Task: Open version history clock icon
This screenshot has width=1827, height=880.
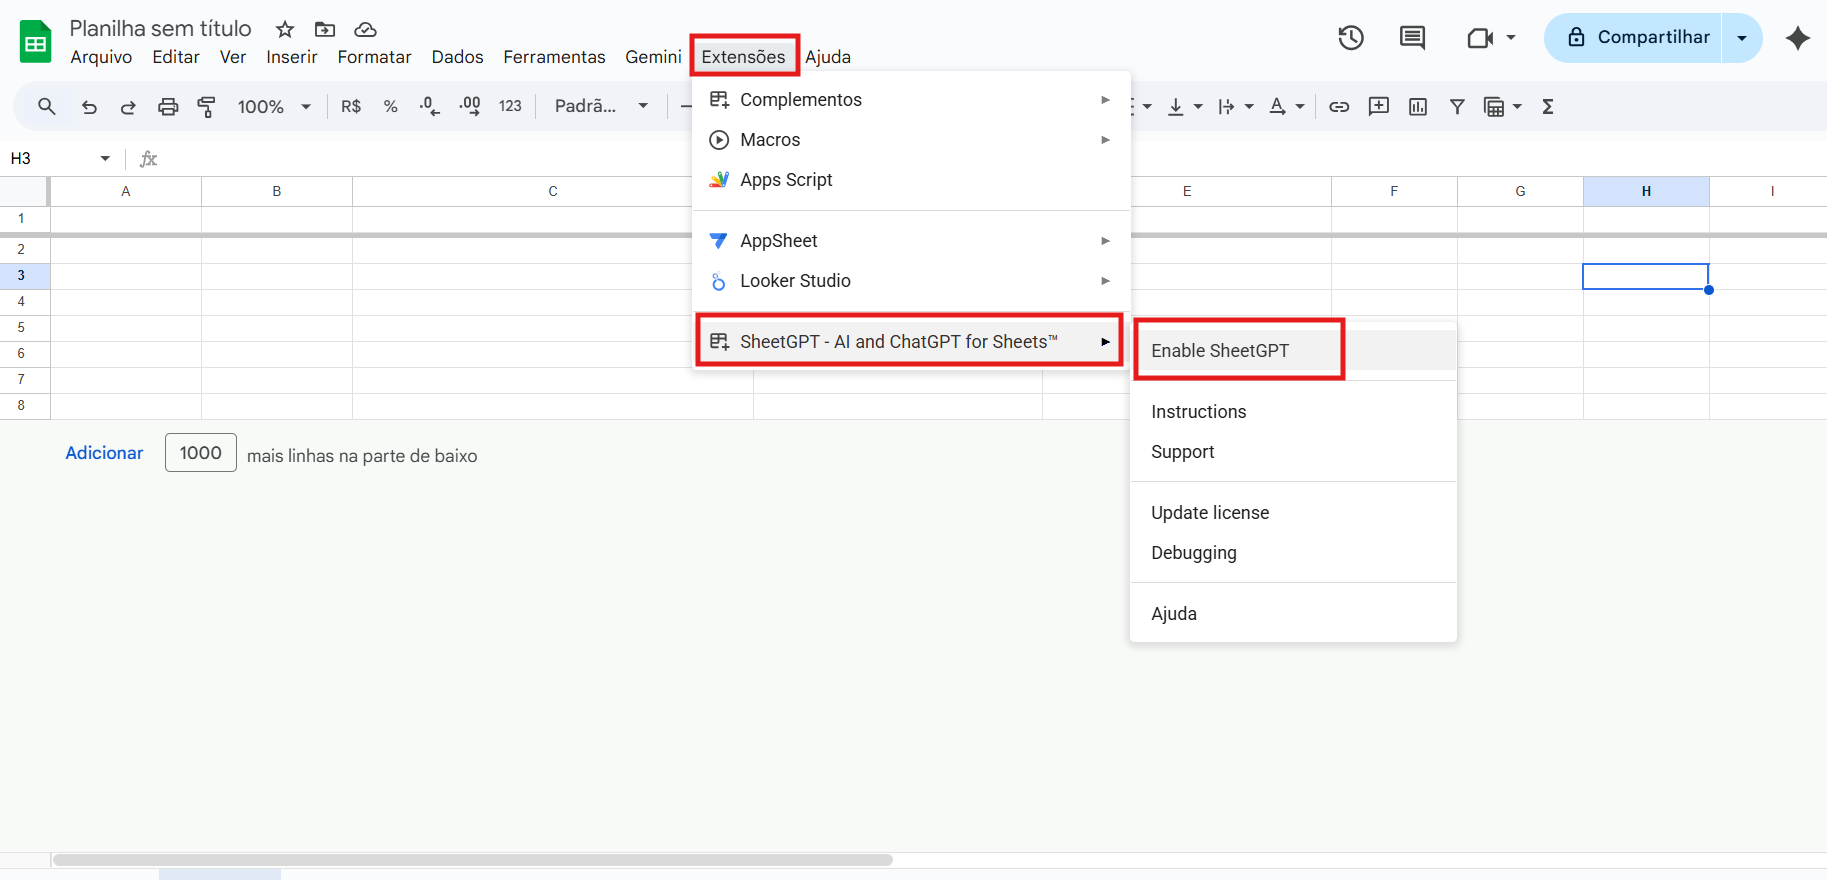Action: click(x=1351, y=38)
